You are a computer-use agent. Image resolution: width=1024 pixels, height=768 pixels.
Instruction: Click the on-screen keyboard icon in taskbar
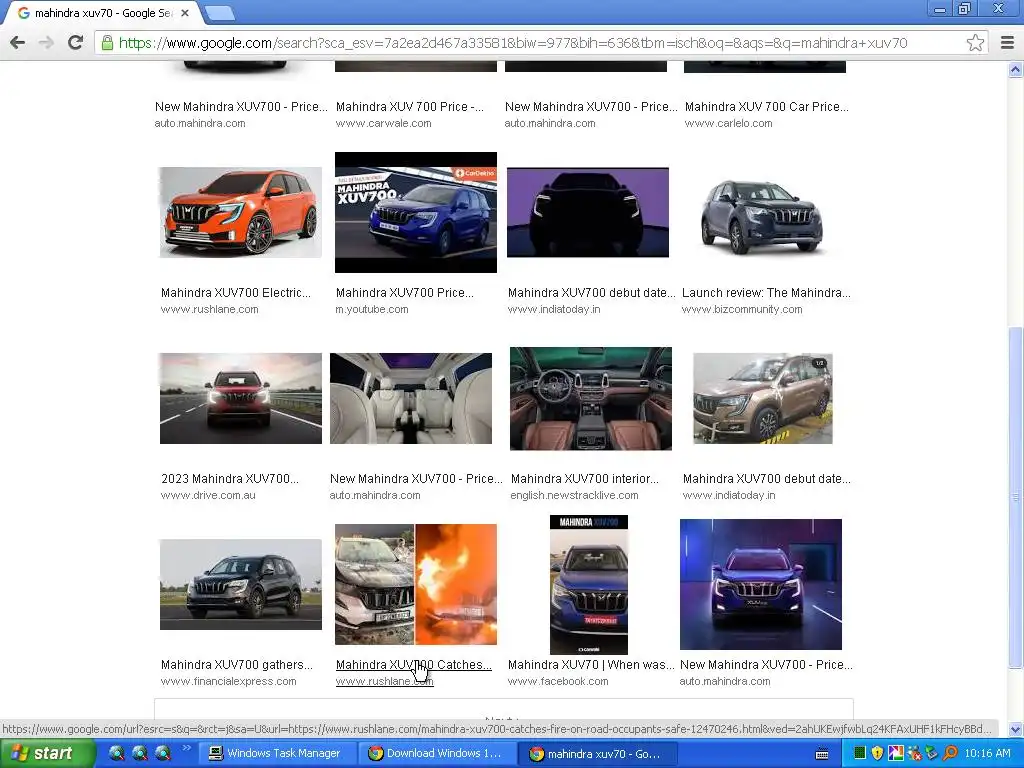tap(822, 754)
